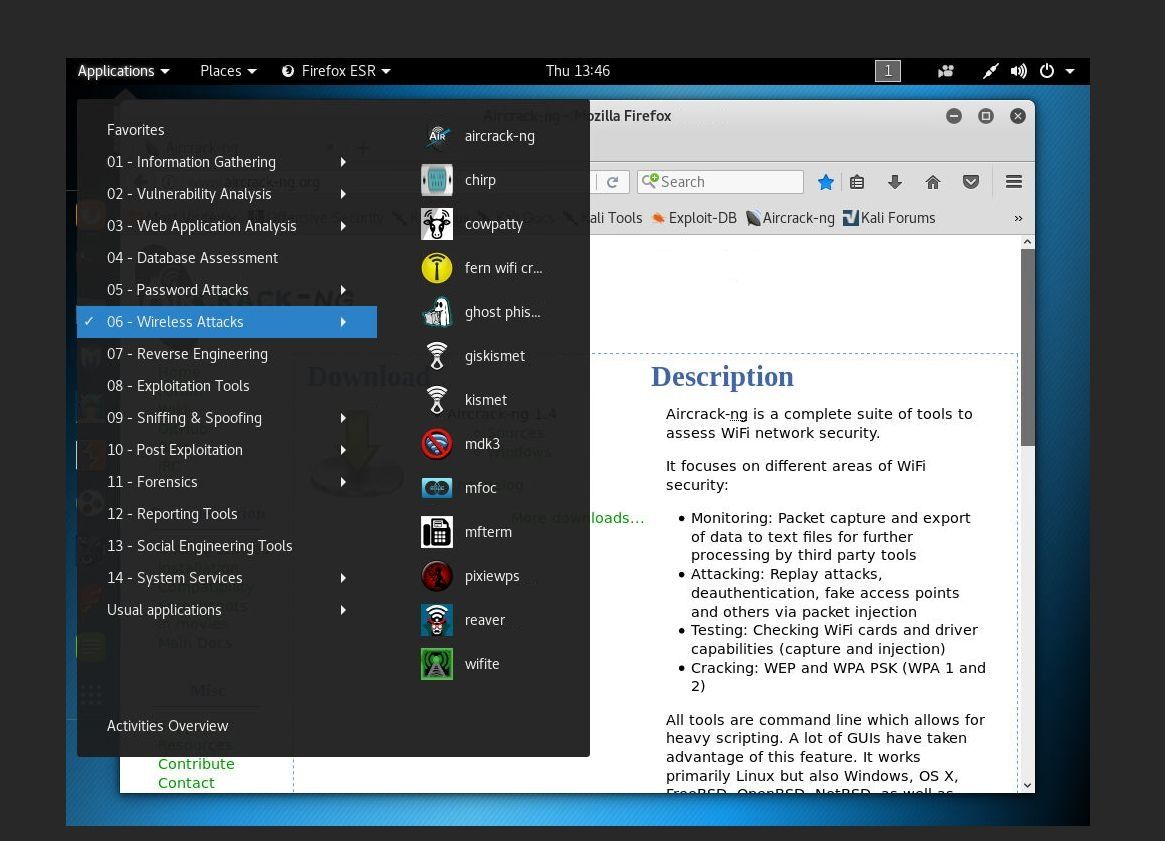The width and height of the screenshot is (1165, 841).
Task: Click the cowpatty bull icon
Action: [437, 224]
